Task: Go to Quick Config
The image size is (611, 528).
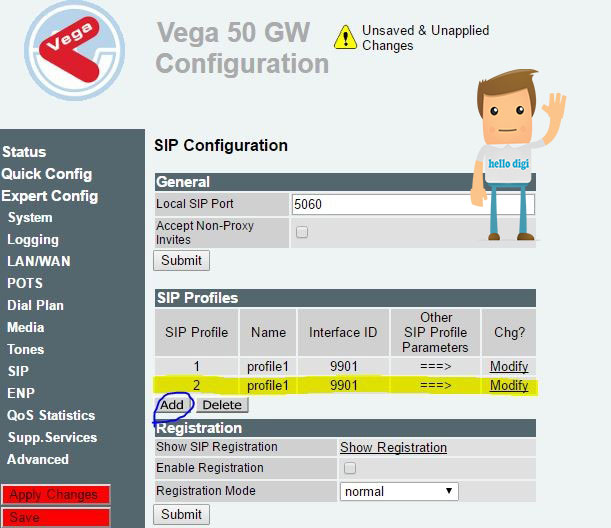Action: point(47,174)
